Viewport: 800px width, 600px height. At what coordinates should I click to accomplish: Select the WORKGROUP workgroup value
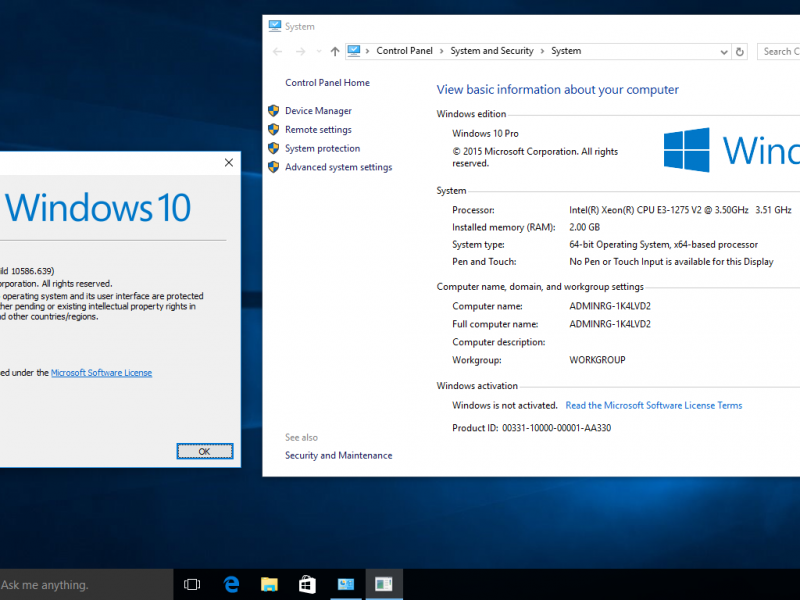point(597,360)
